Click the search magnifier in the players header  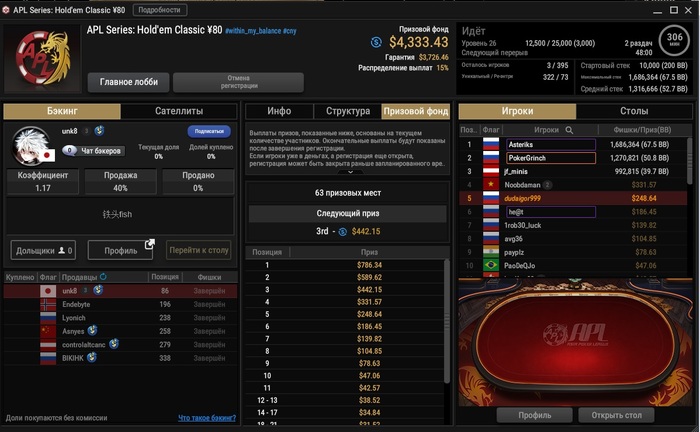tap(569, 130)
